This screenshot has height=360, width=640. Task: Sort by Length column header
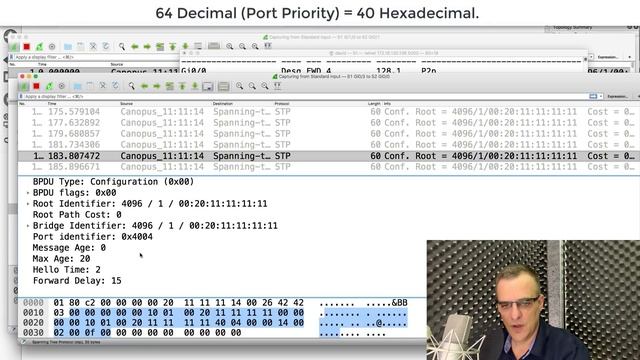point(374,104)
